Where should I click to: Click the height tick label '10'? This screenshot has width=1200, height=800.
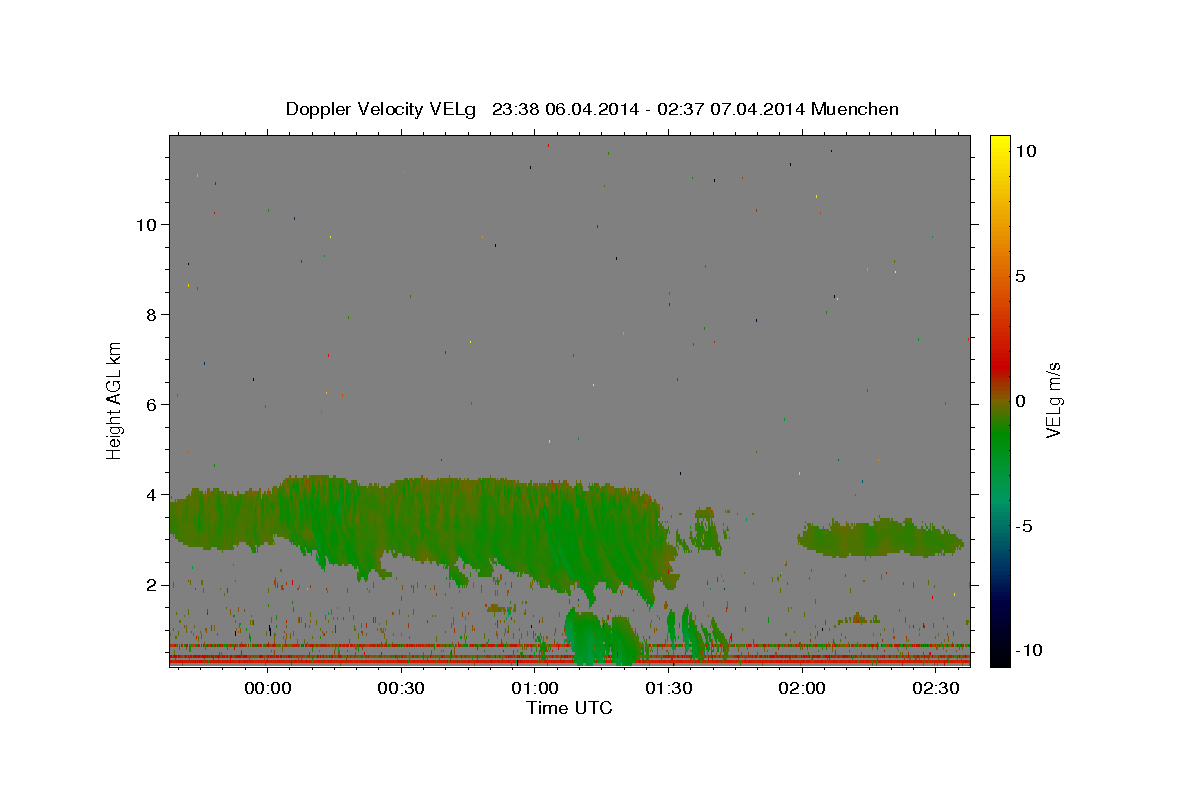[146, 224]
